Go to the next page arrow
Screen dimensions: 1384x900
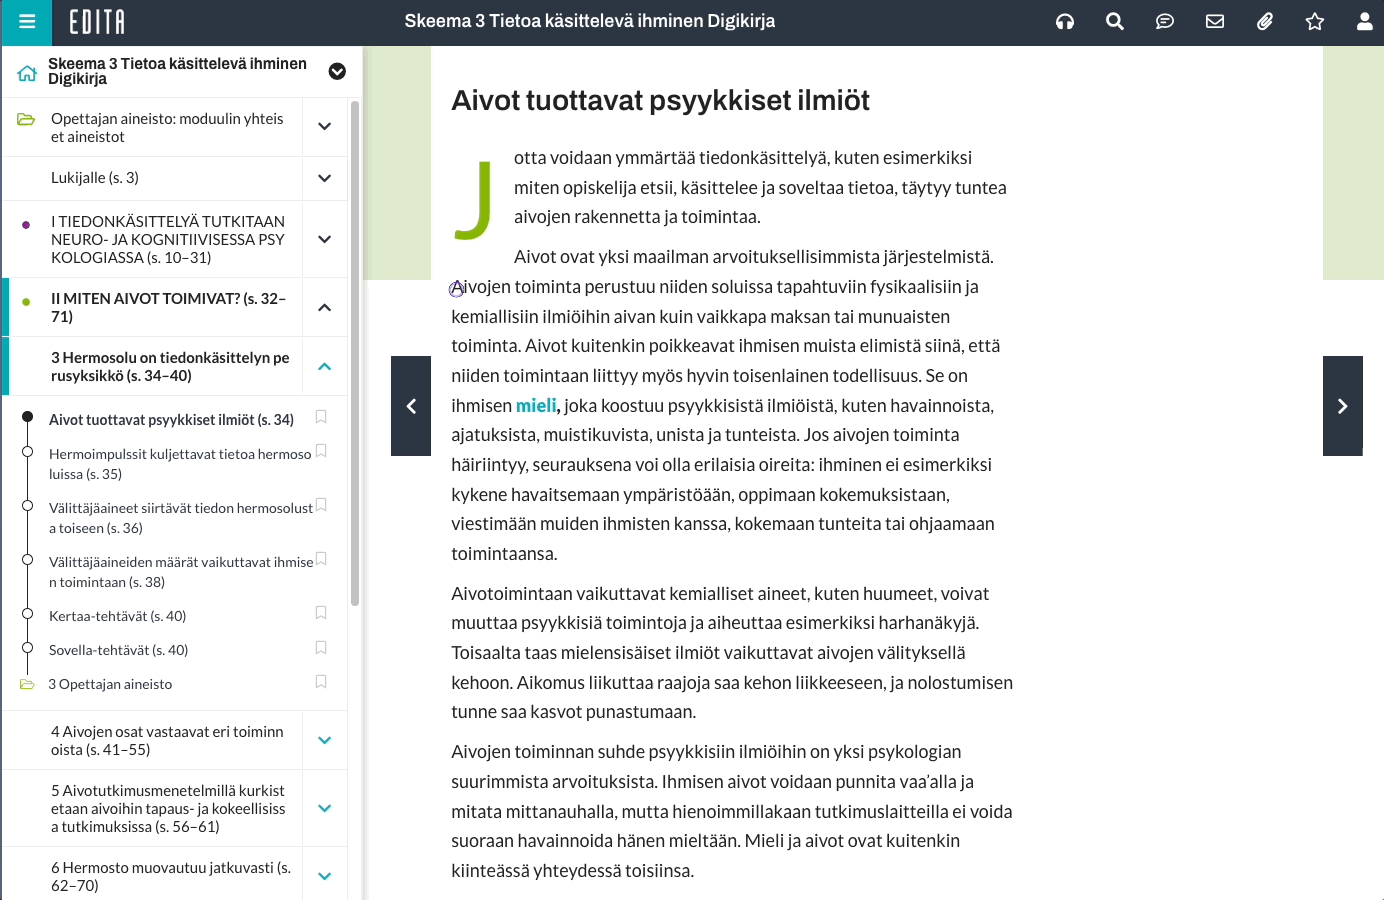[x=1343, y=406]
